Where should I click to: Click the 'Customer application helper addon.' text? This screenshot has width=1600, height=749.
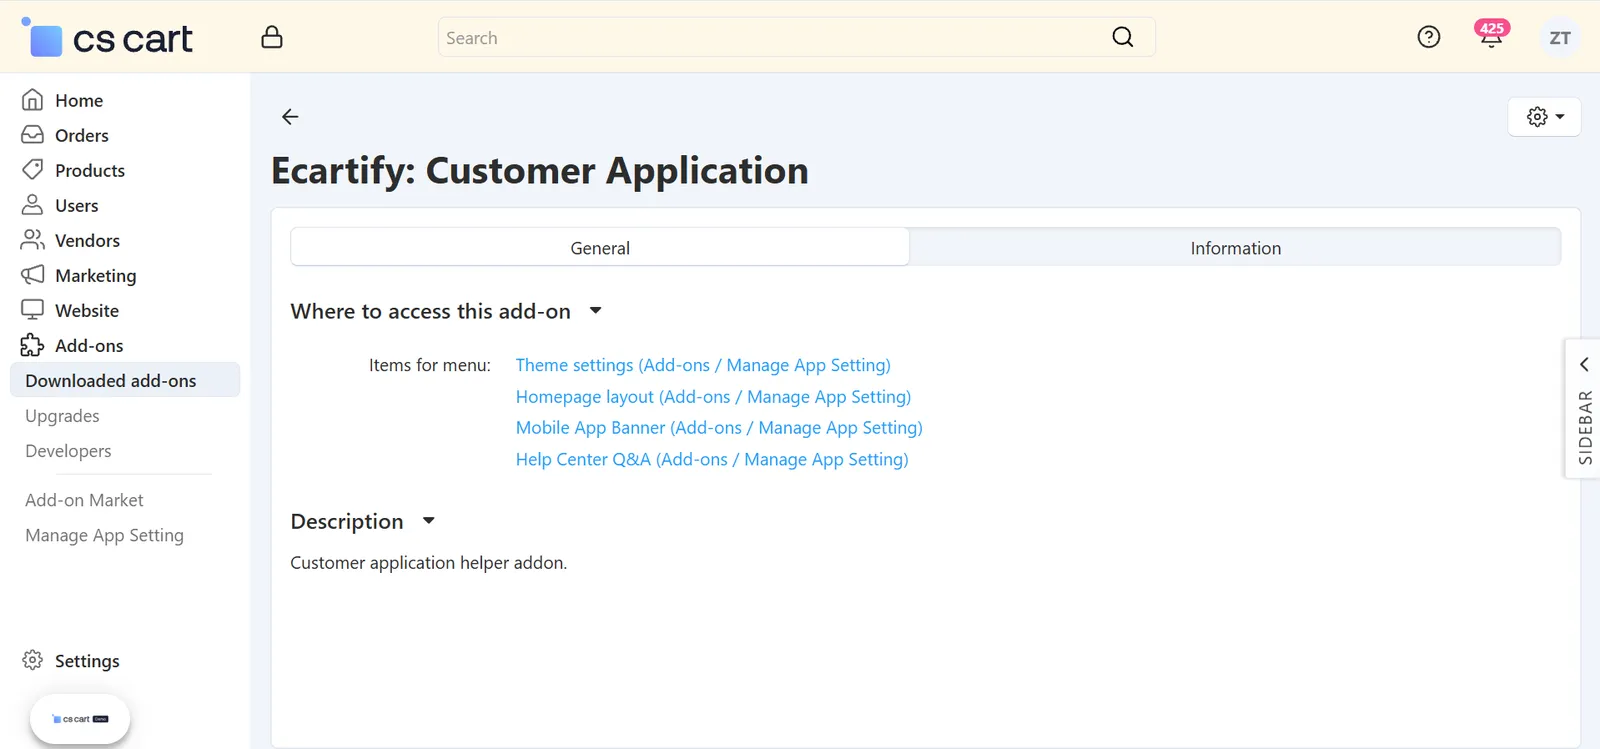[x=428, y=563]
